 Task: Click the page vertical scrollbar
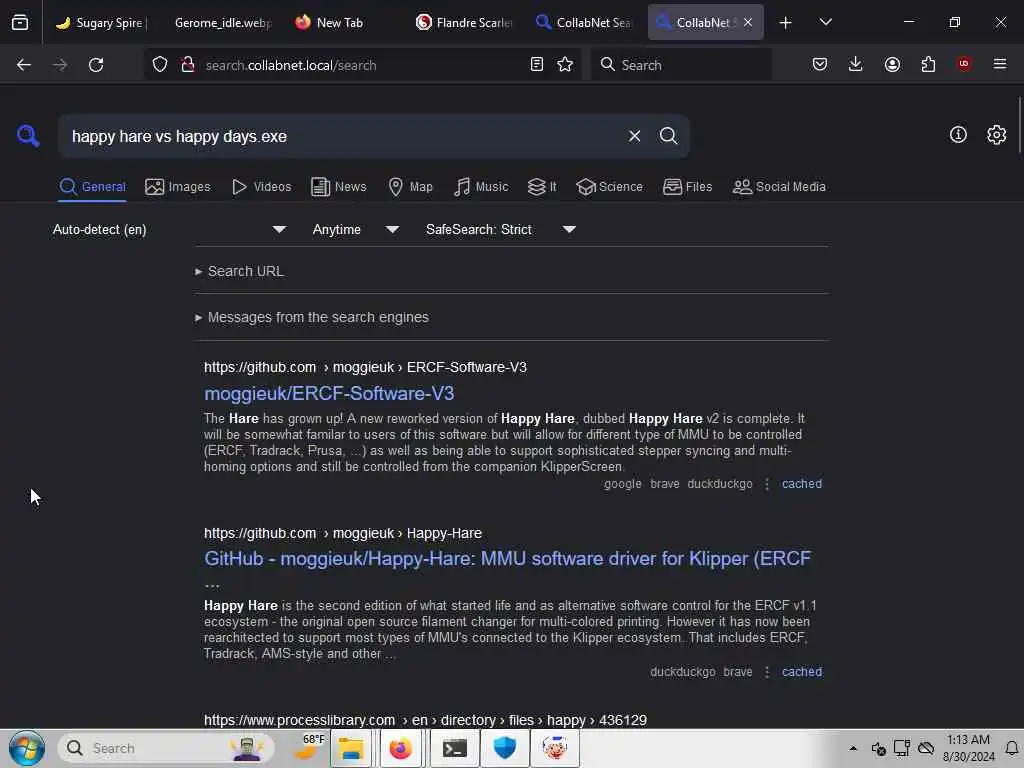pyautogui.click(x=1019, y=125)
